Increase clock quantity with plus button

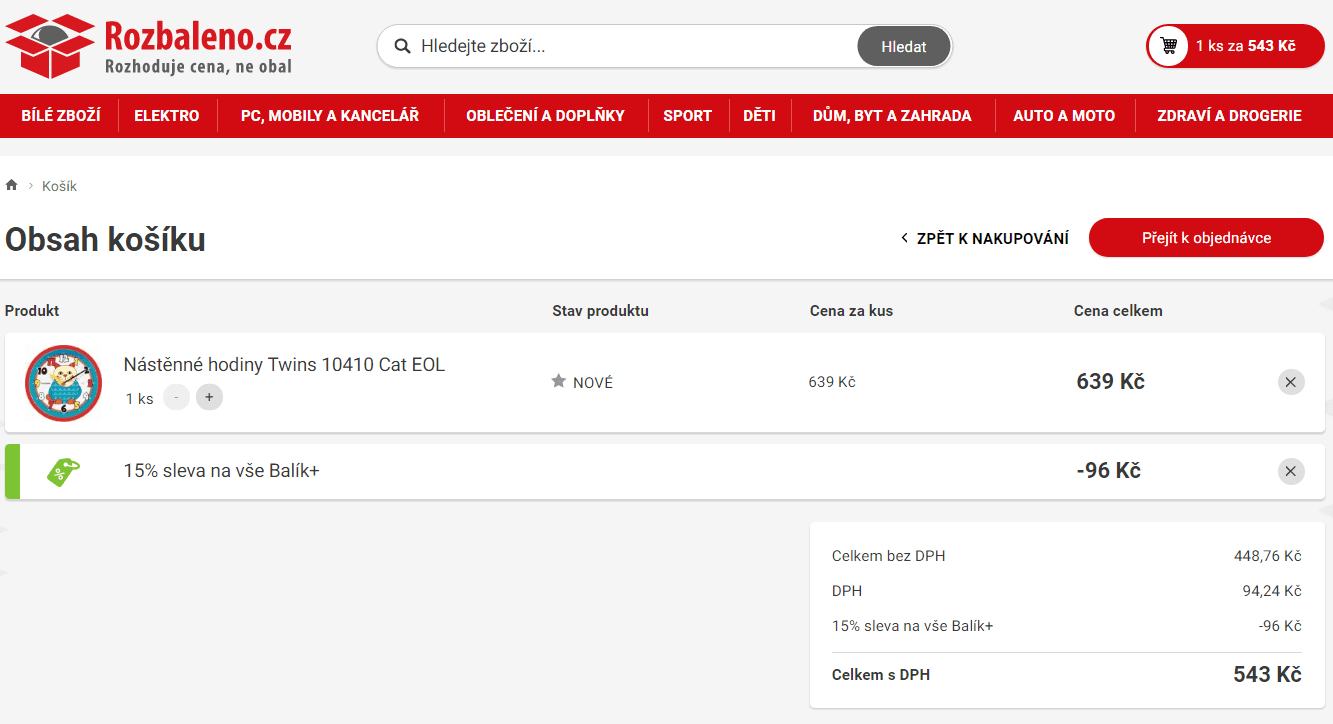209,397
